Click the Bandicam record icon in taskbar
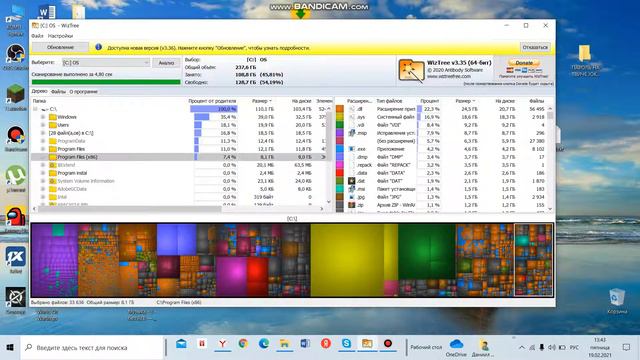This screenshot has height=360, width=640. (387, 344)
